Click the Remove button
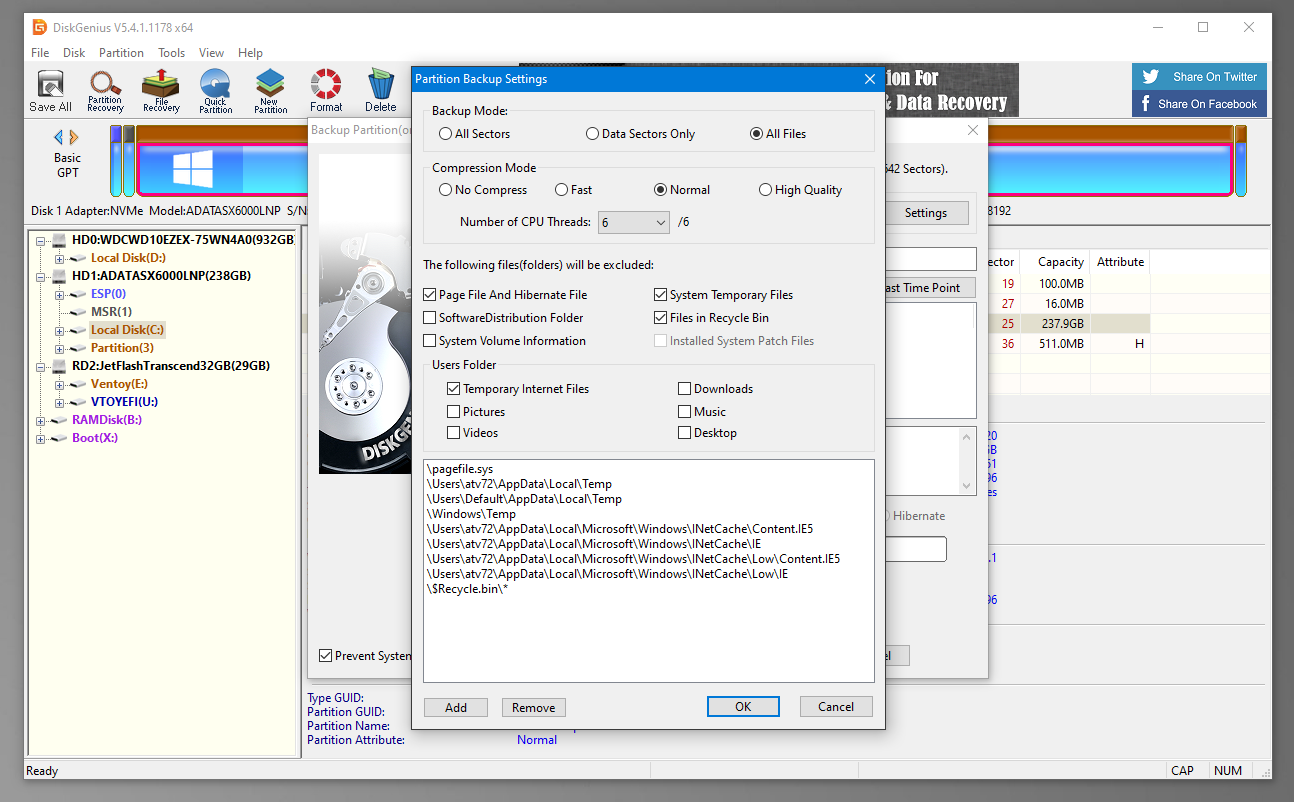This screenshot has height=802, width=1294. (533, 708)
